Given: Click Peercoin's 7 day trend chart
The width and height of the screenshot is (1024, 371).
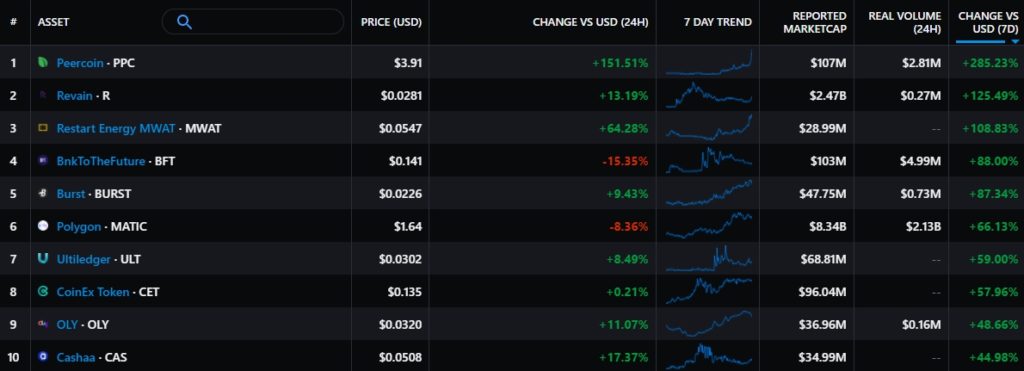Looking at the screenshot, I should coord(709,62).
